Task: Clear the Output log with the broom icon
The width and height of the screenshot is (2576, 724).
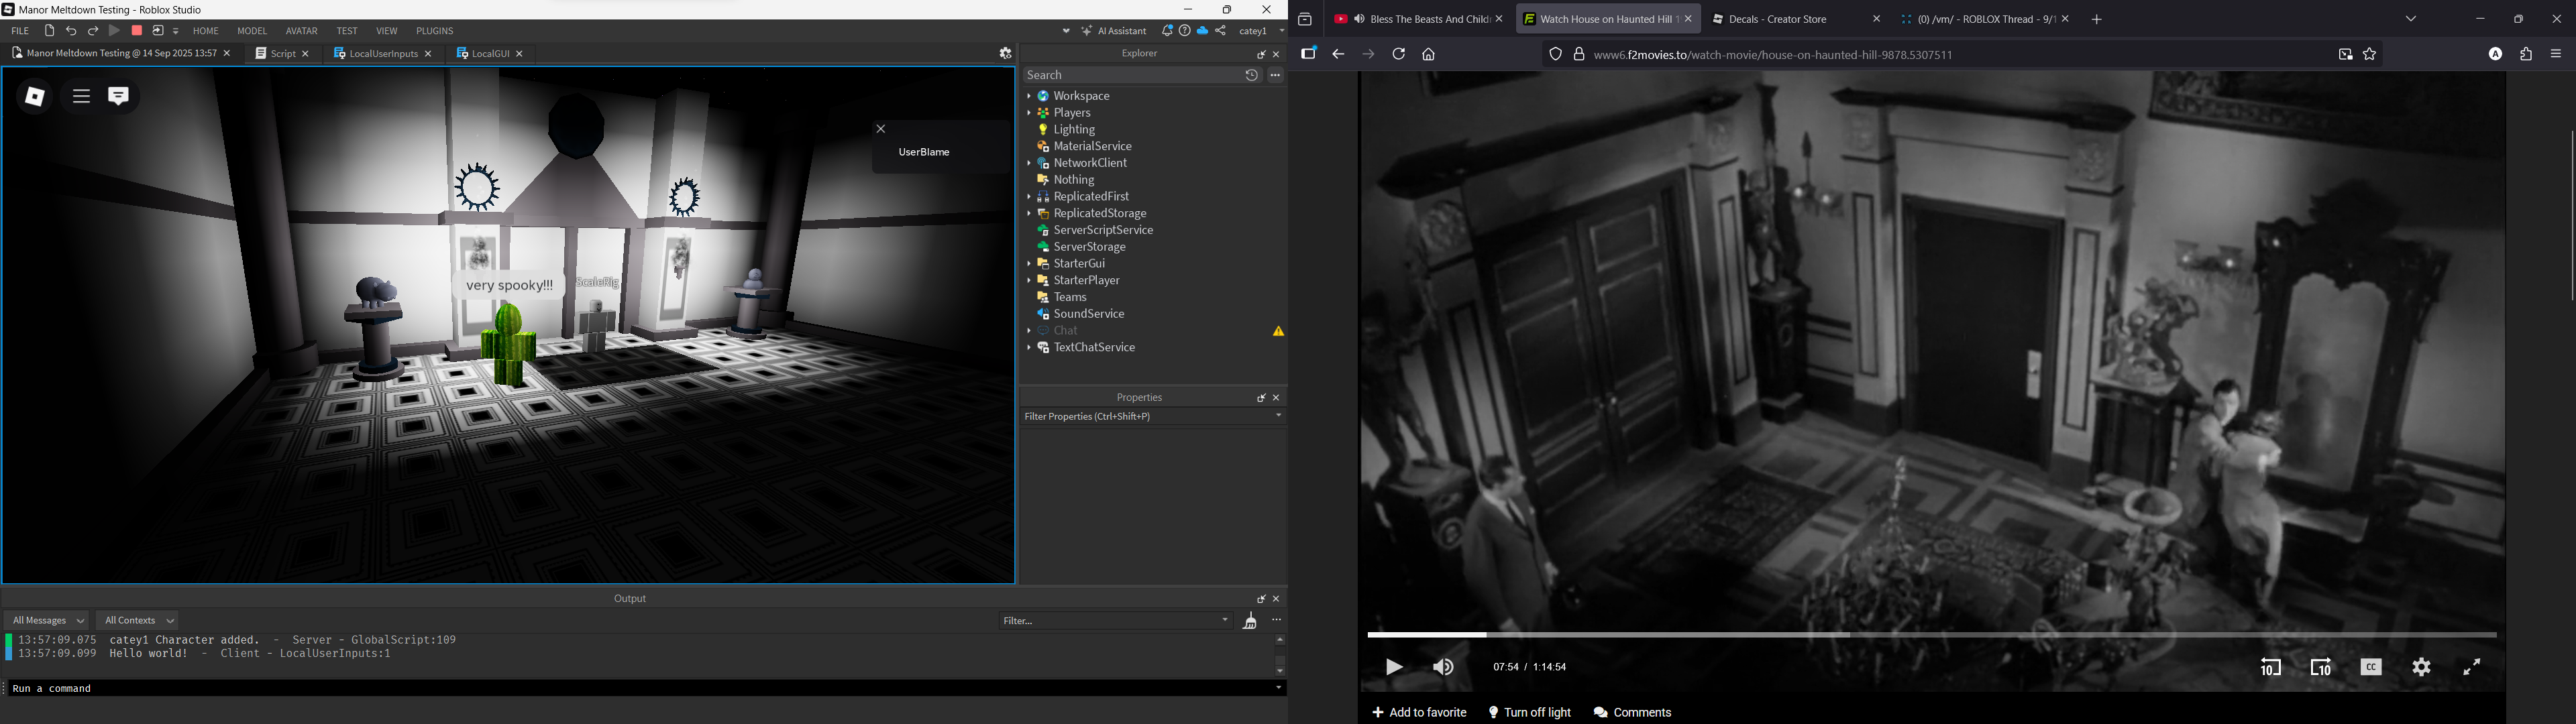Action: (x=1250, y=621)
